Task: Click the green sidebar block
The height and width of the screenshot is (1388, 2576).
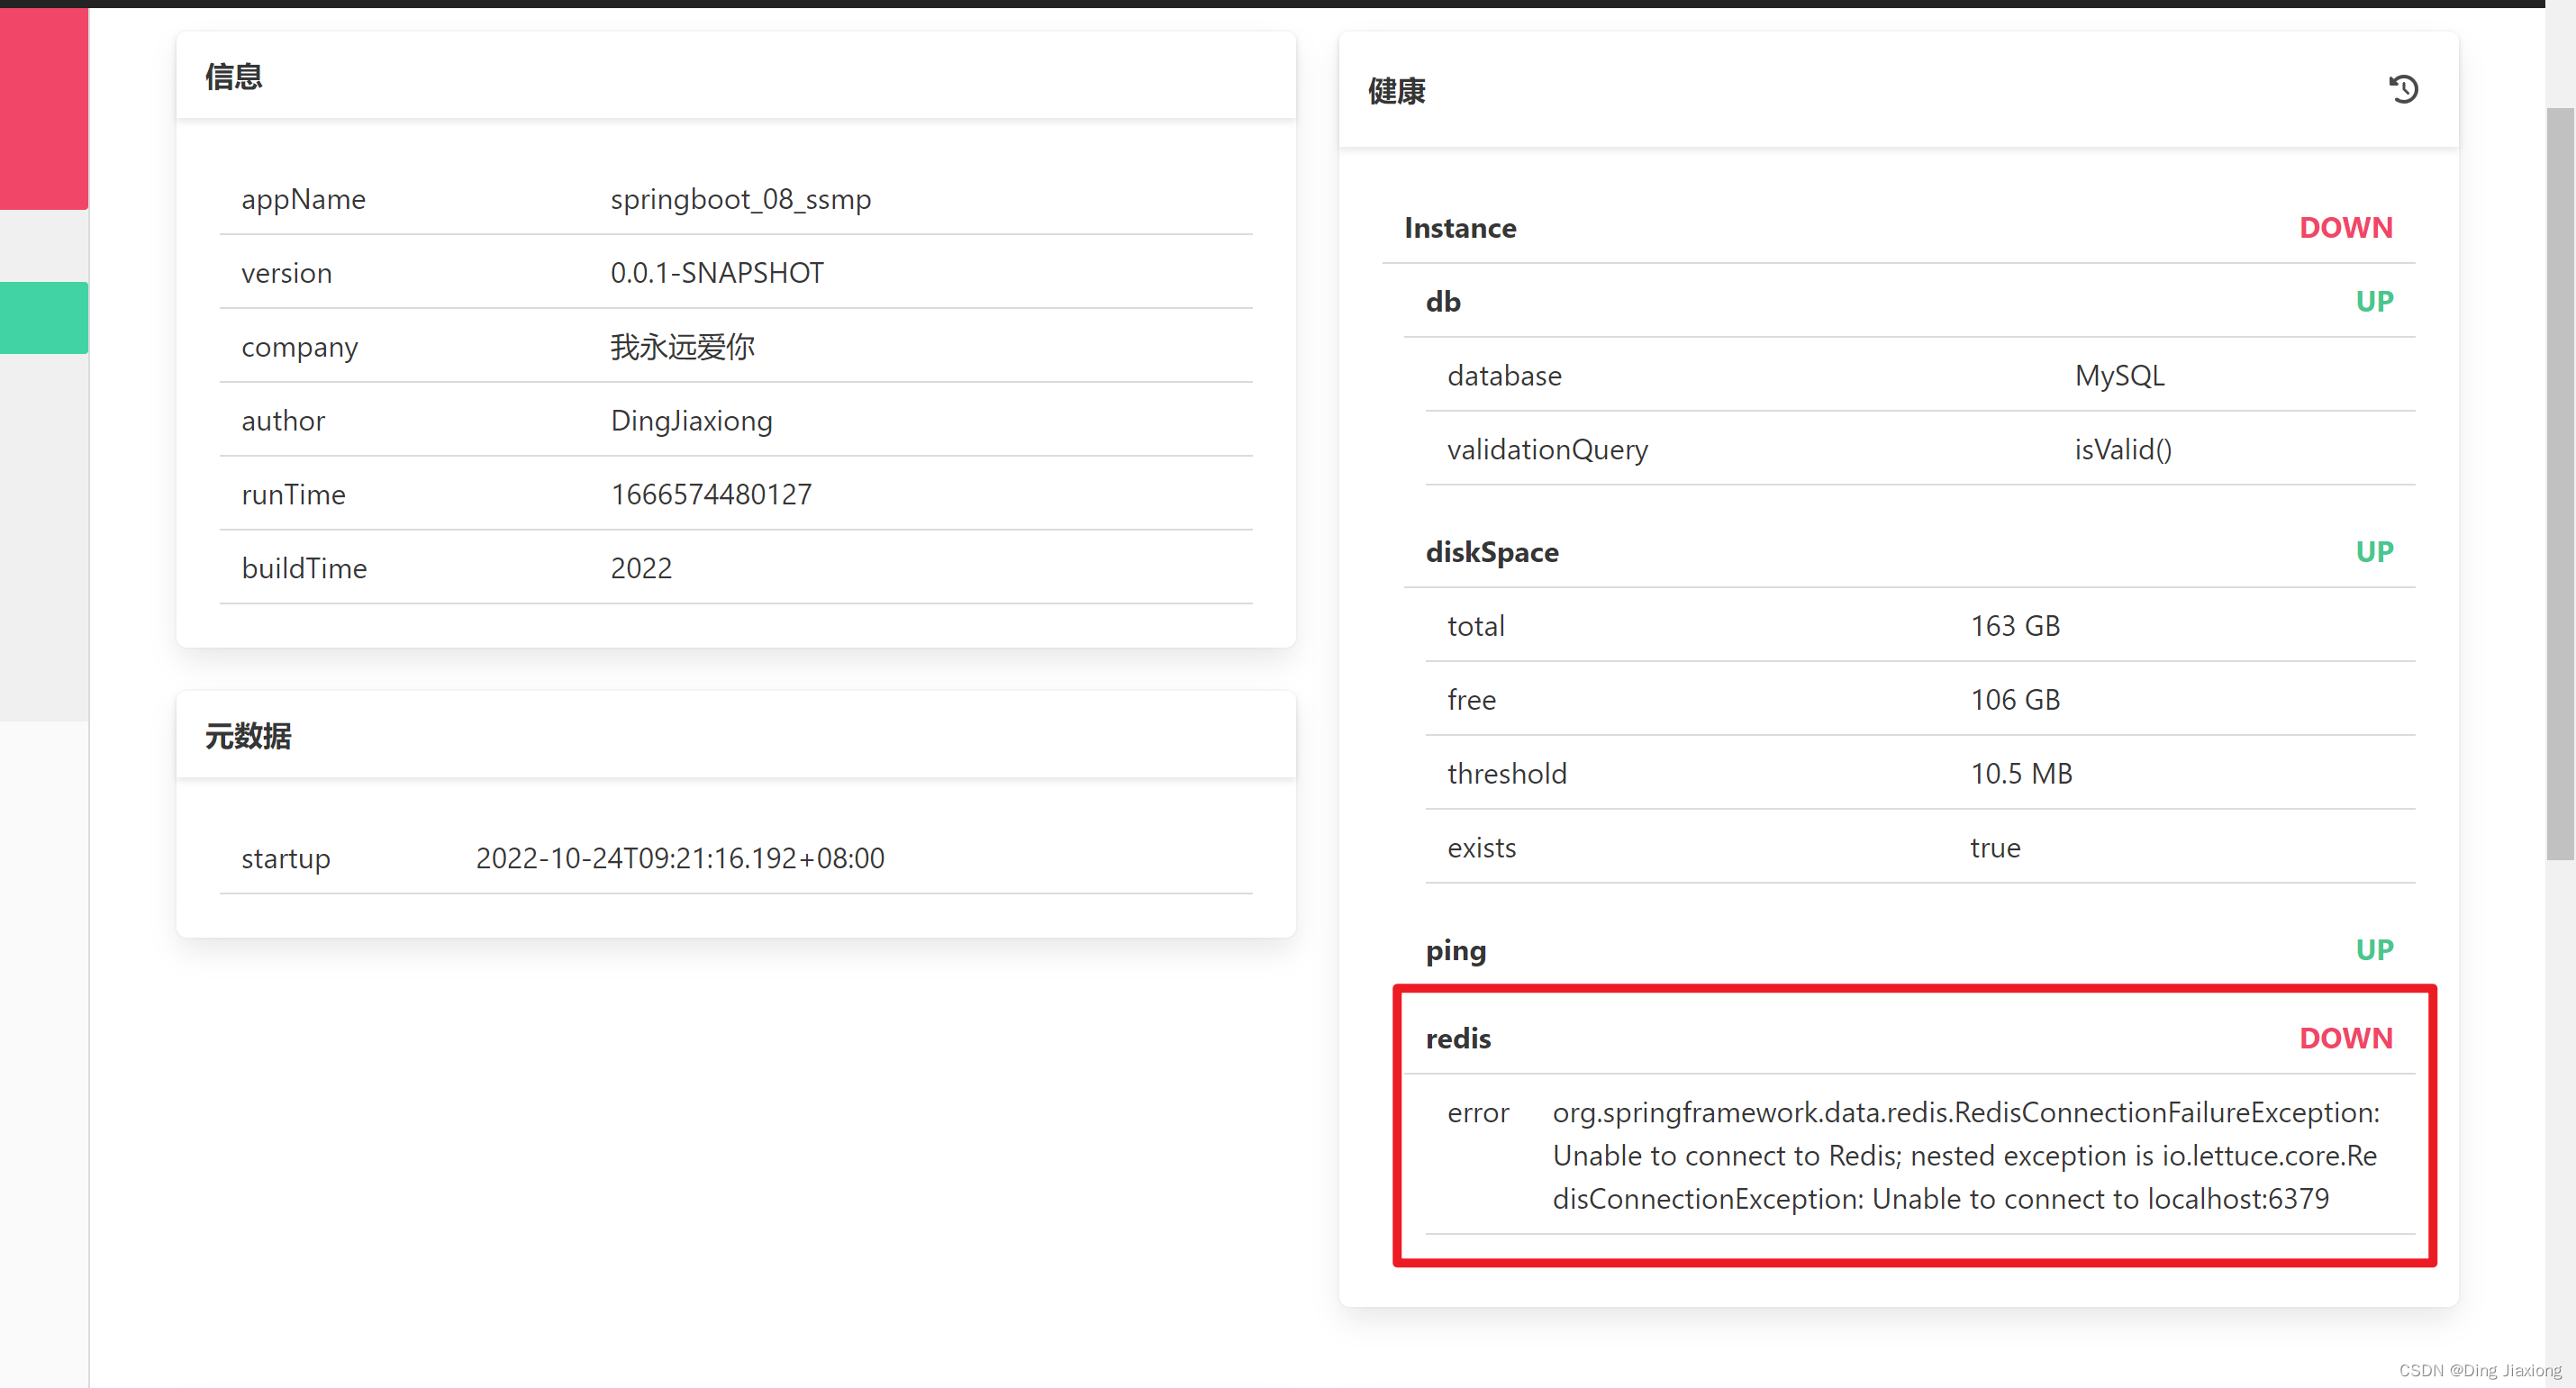Action: 44,318
